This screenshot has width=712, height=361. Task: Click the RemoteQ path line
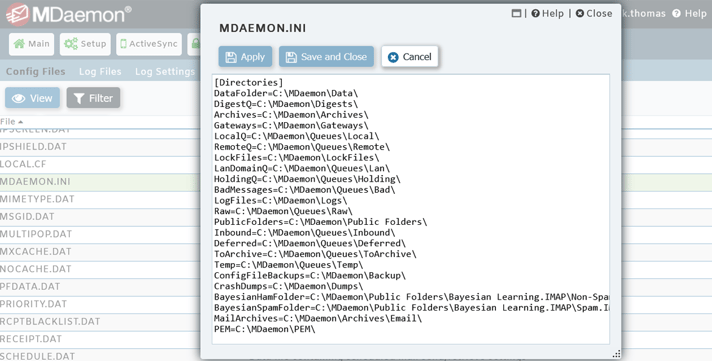[x=302, y=147]
